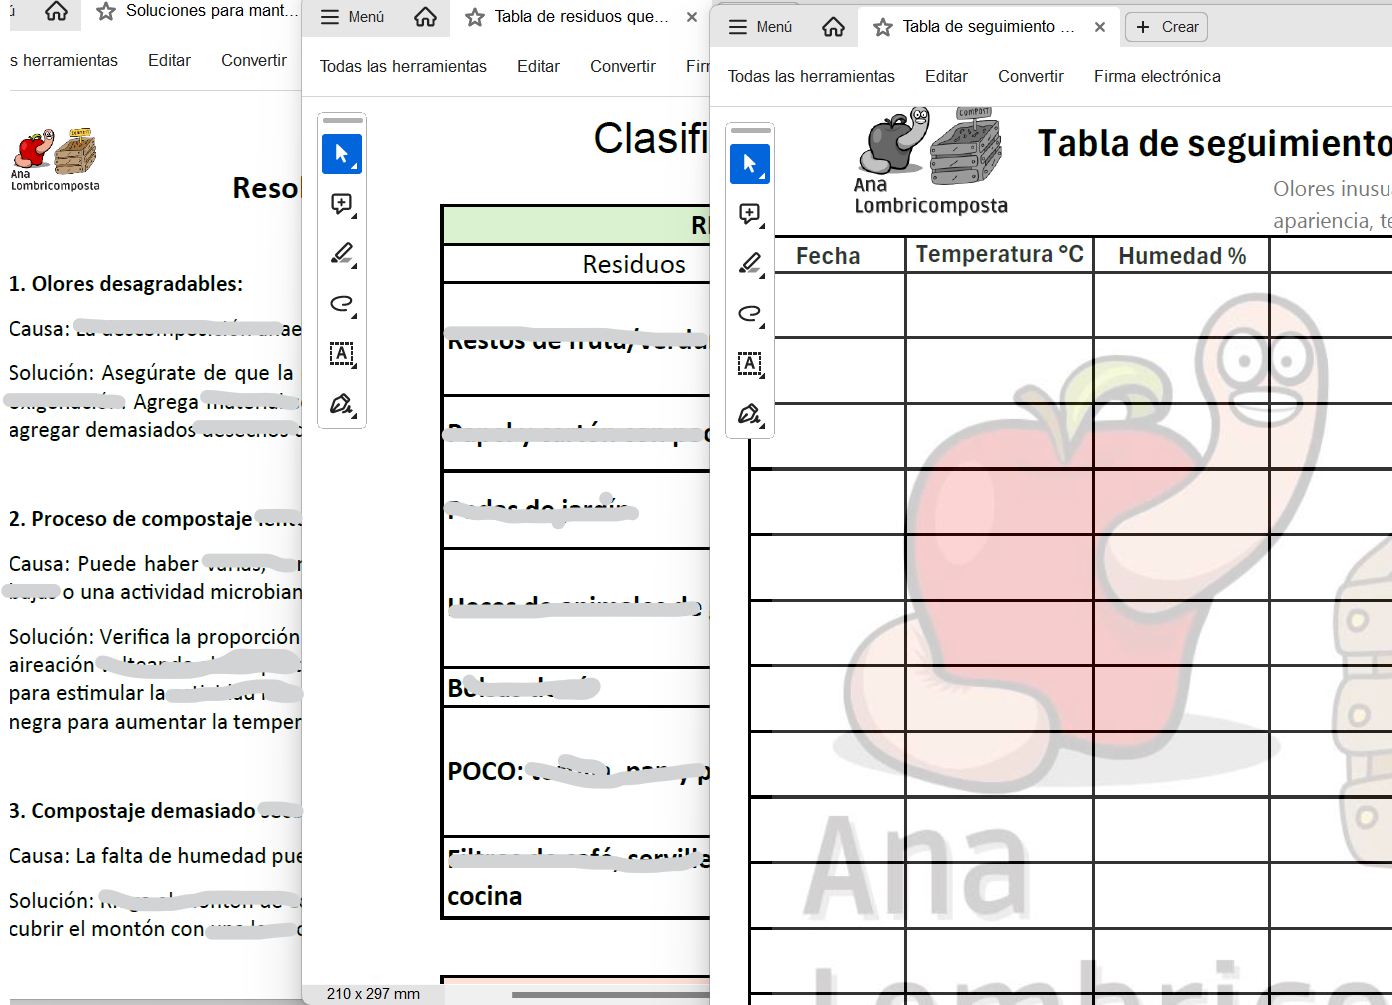The width and height of the screenshot is (1392, 1005).
Task: Click the 'Tabla de seguimiento' document title
Action: [x=1214, y=144]
